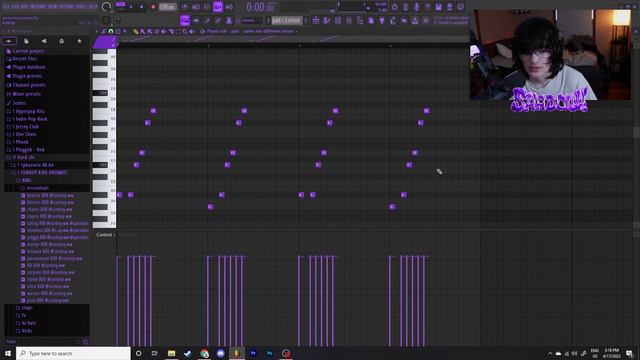Open Discord from the taskbar
Image resolution: width=640 pixels, height=360 pixels.
tap(220, 353)
